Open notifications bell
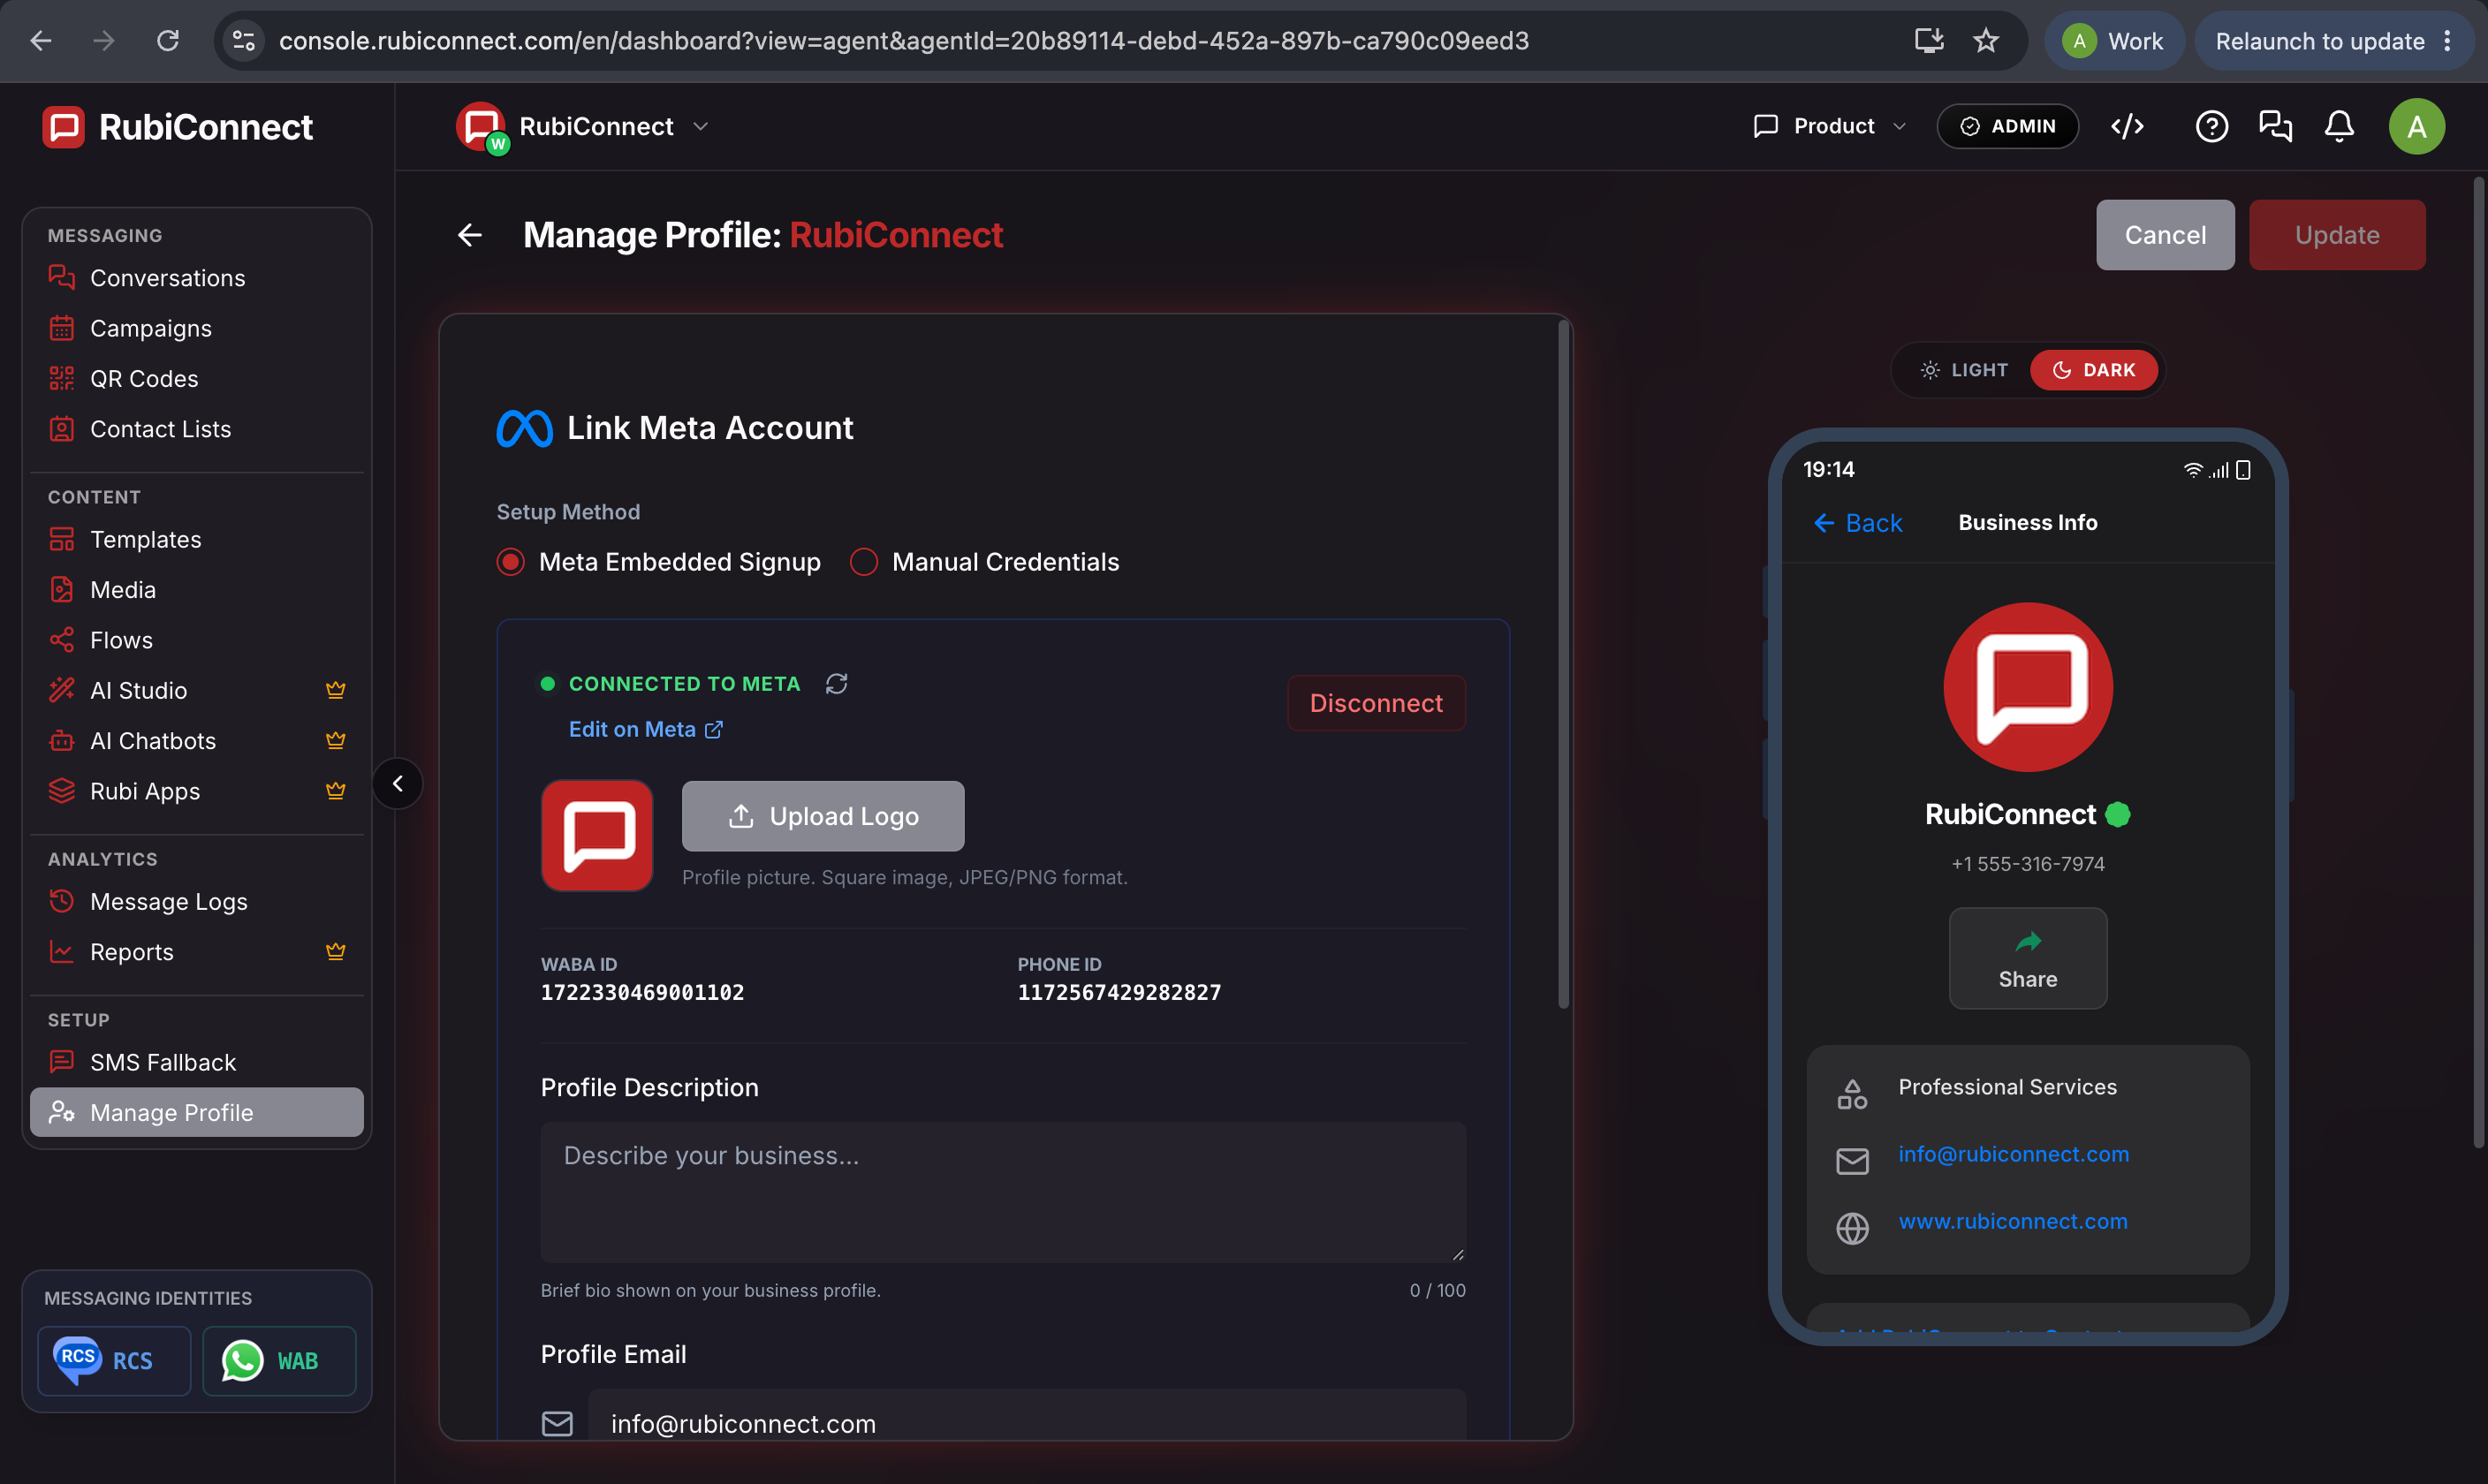The width and height of the screenshot is (2488, 1484). pos(2339,126)
